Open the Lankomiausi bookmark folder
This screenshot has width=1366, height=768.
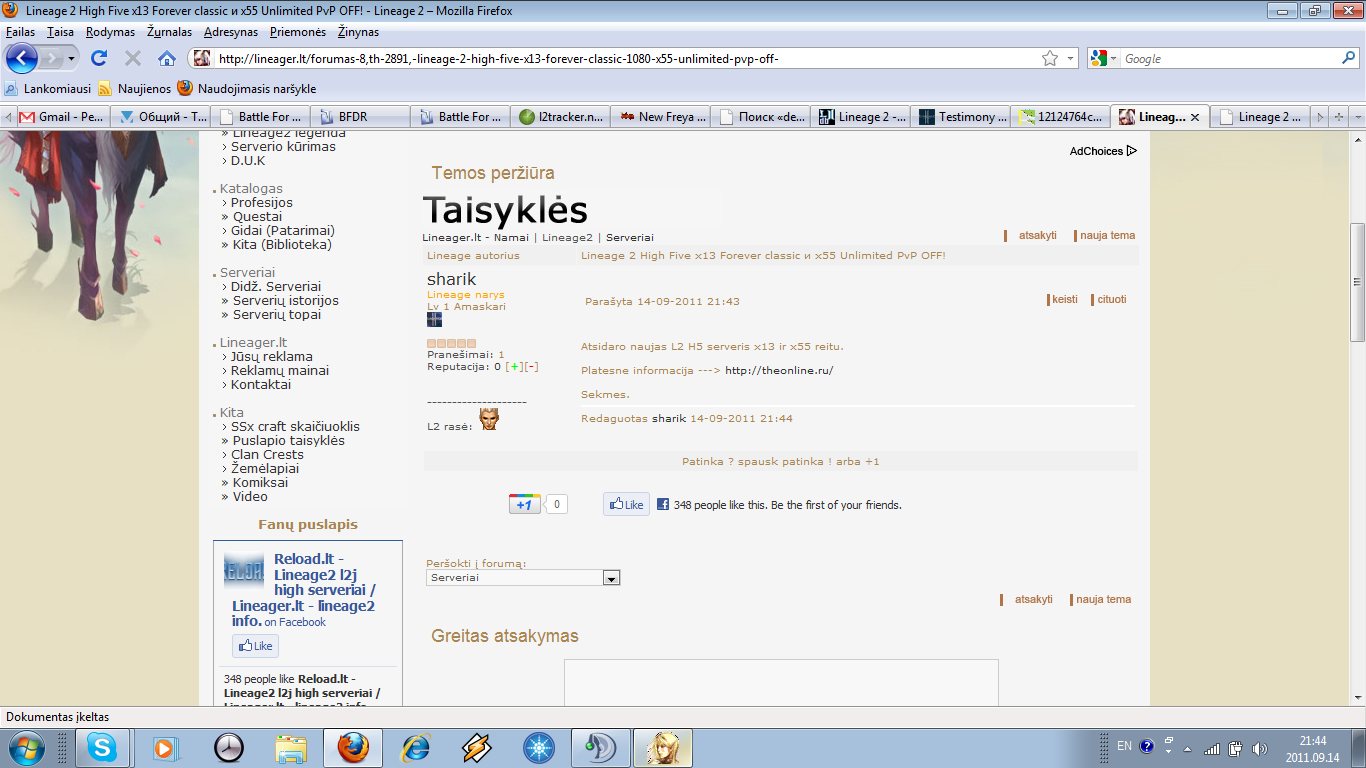click(x=46, y=88)
